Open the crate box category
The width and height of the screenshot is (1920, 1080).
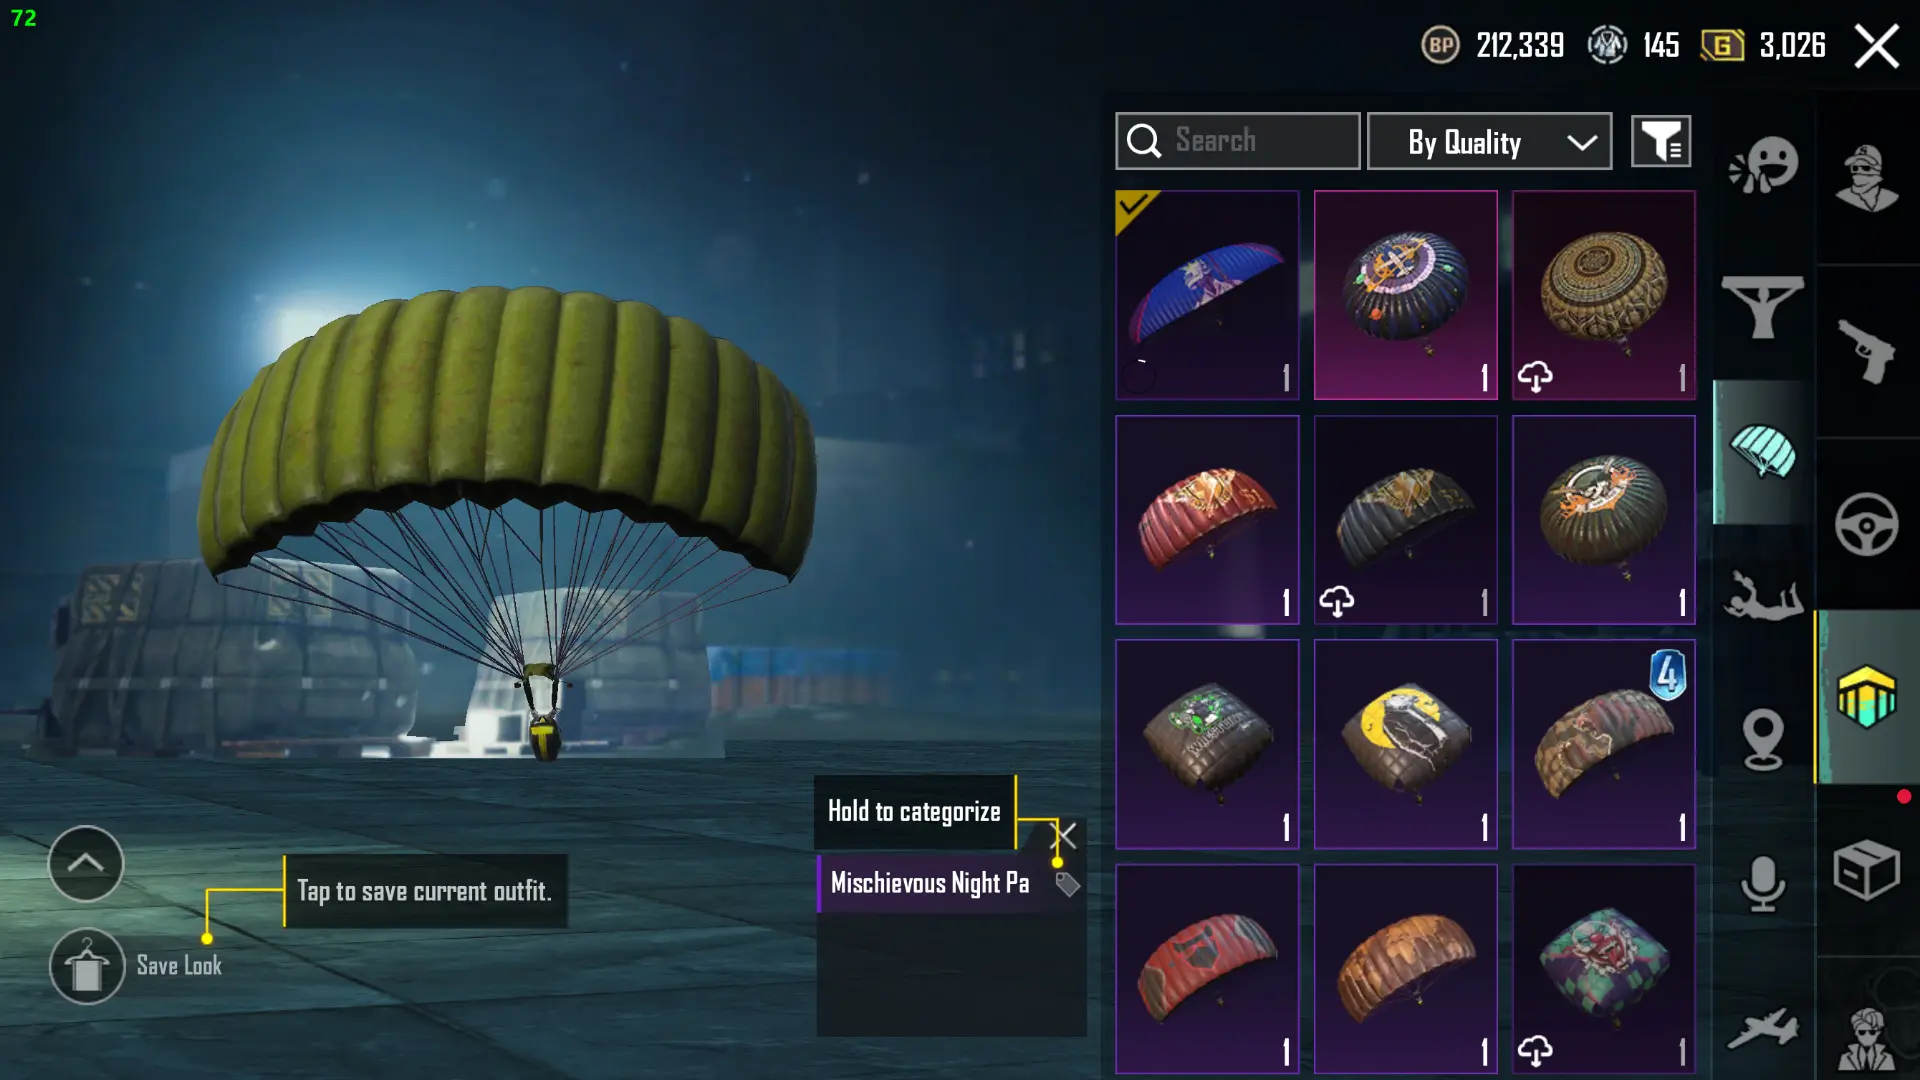point(1866,870)
